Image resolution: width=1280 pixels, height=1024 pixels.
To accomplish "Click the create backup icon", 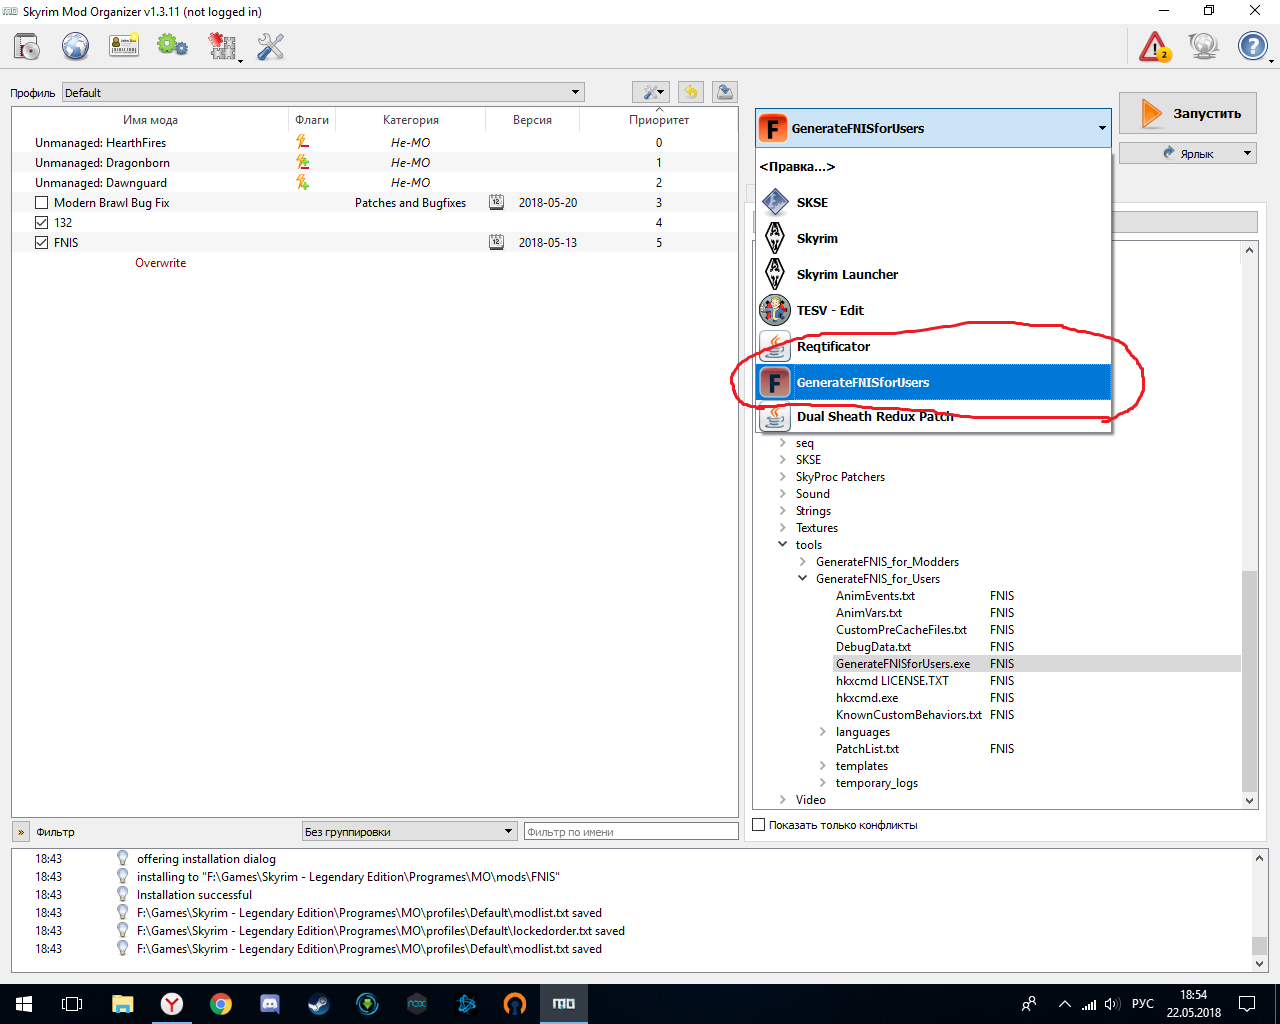I will 725,92.
